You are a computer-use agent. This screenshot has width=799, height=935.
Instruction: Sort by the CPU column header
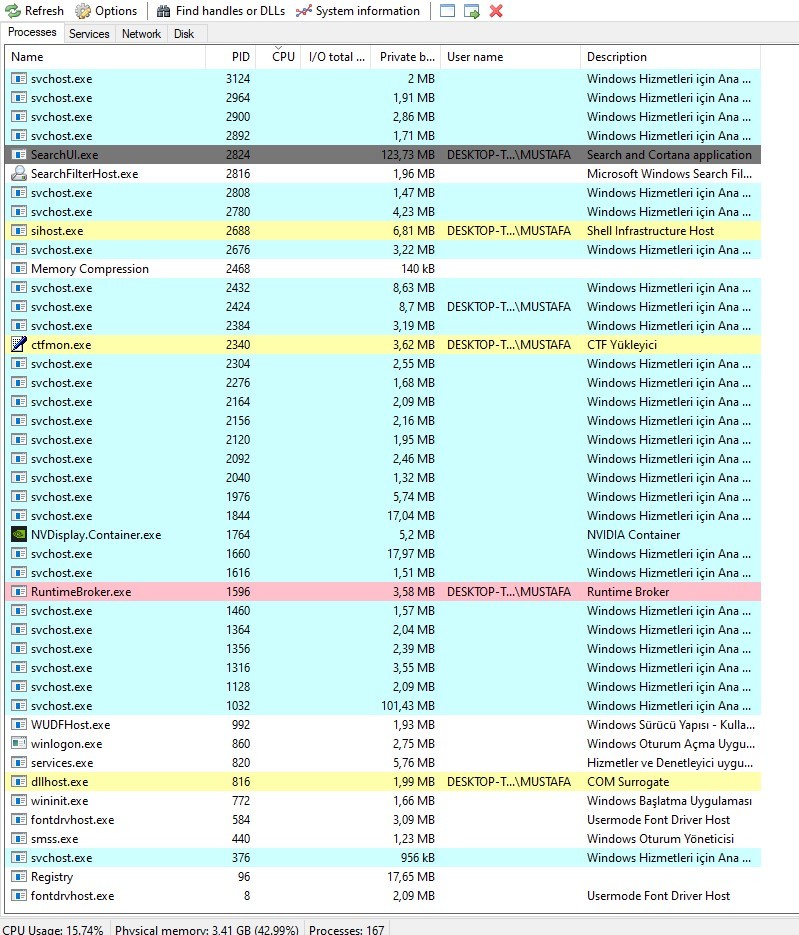click(x=278, y=57)
